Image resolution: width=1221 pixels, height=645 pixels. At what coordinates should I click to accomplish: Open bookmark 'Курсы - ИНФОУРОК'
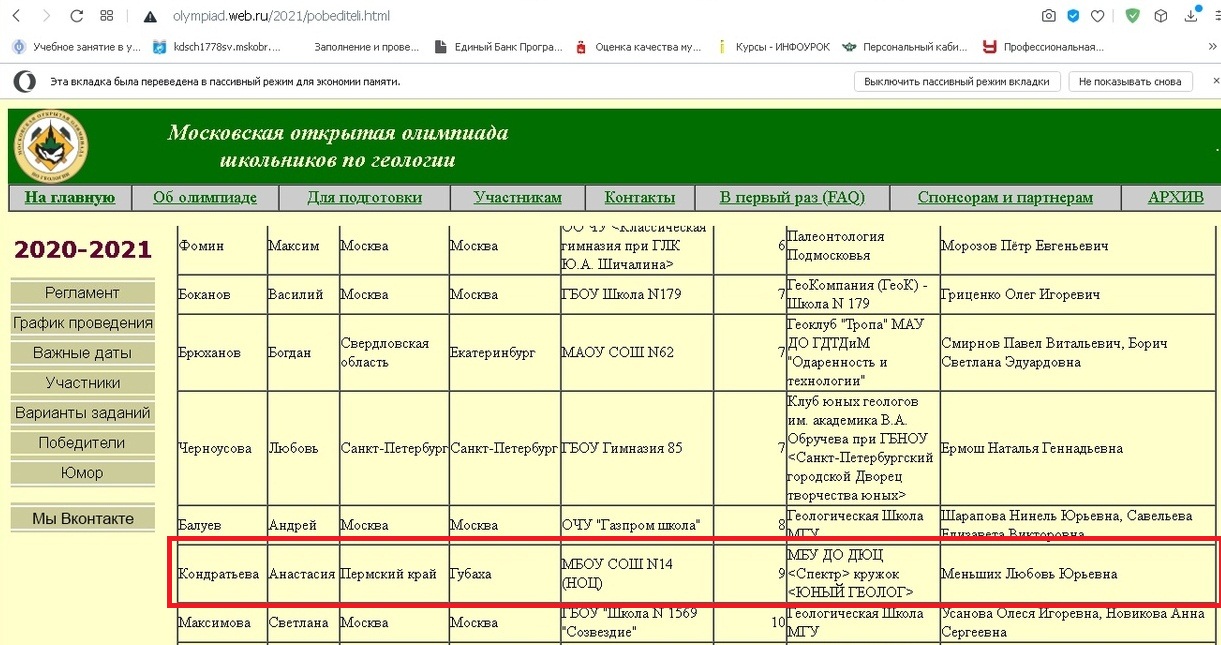(774, 46)
